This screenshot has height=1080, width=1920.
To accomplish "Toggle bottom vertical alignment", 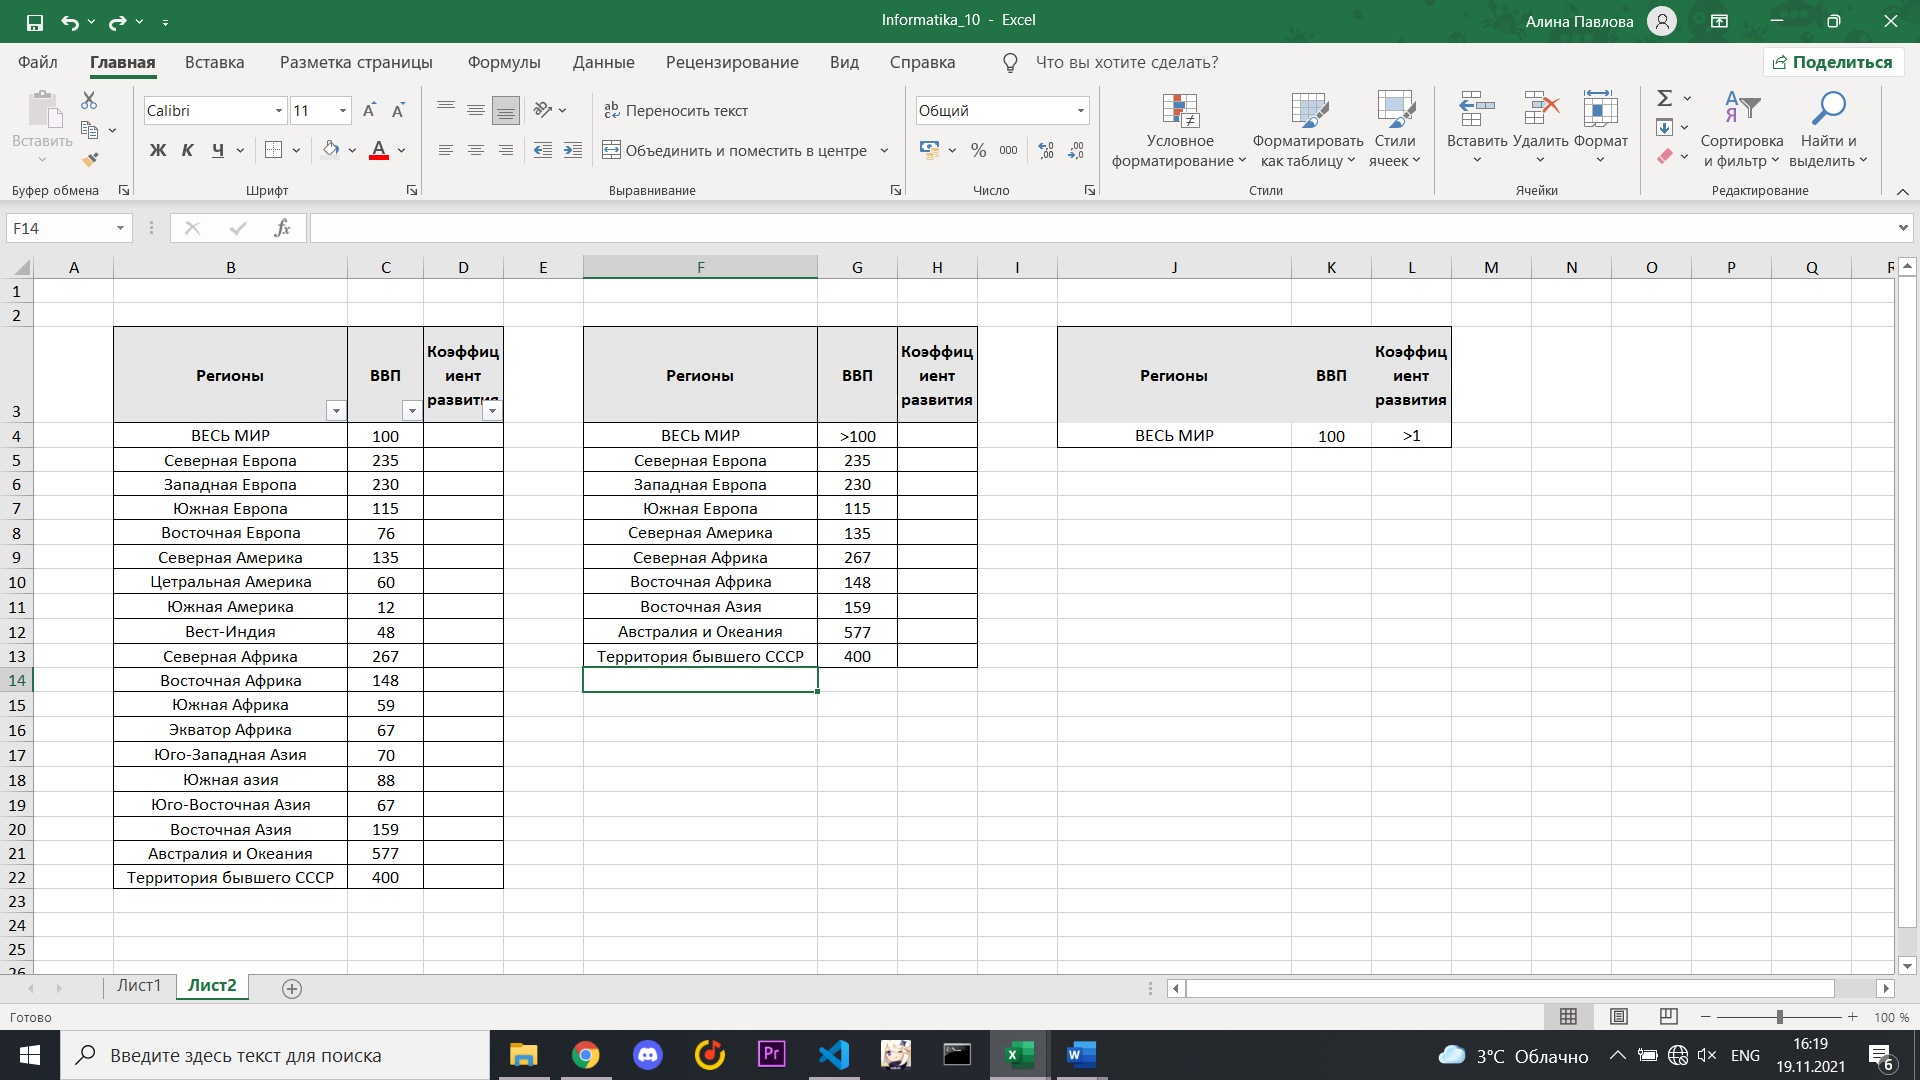I will [506, 110].
